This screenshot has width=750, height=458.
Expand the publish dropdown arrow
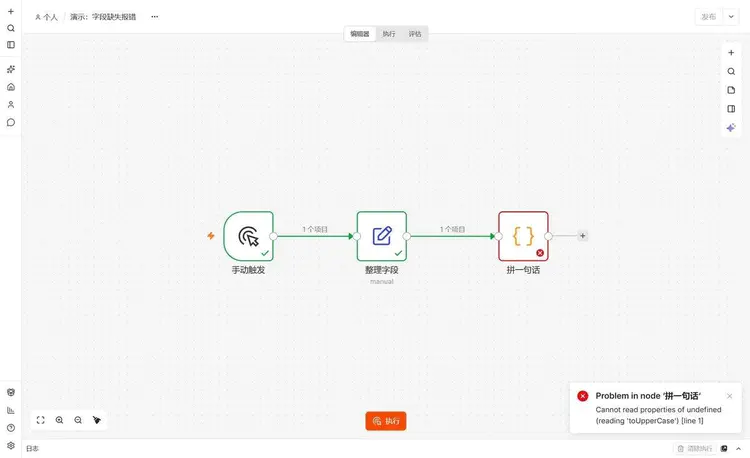pos(731,17)
